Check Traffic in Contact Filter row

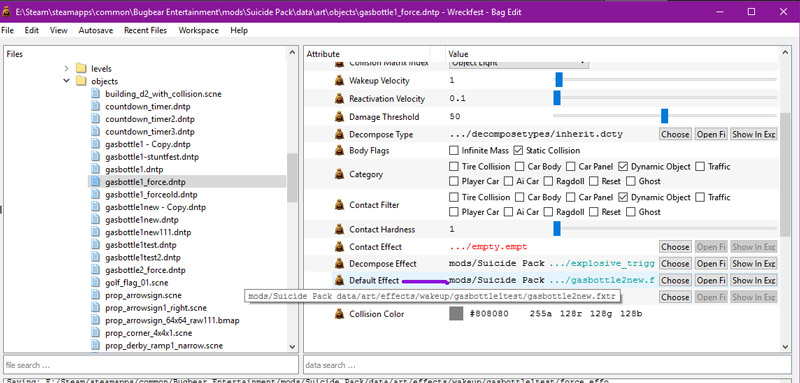tap(700, 197)
